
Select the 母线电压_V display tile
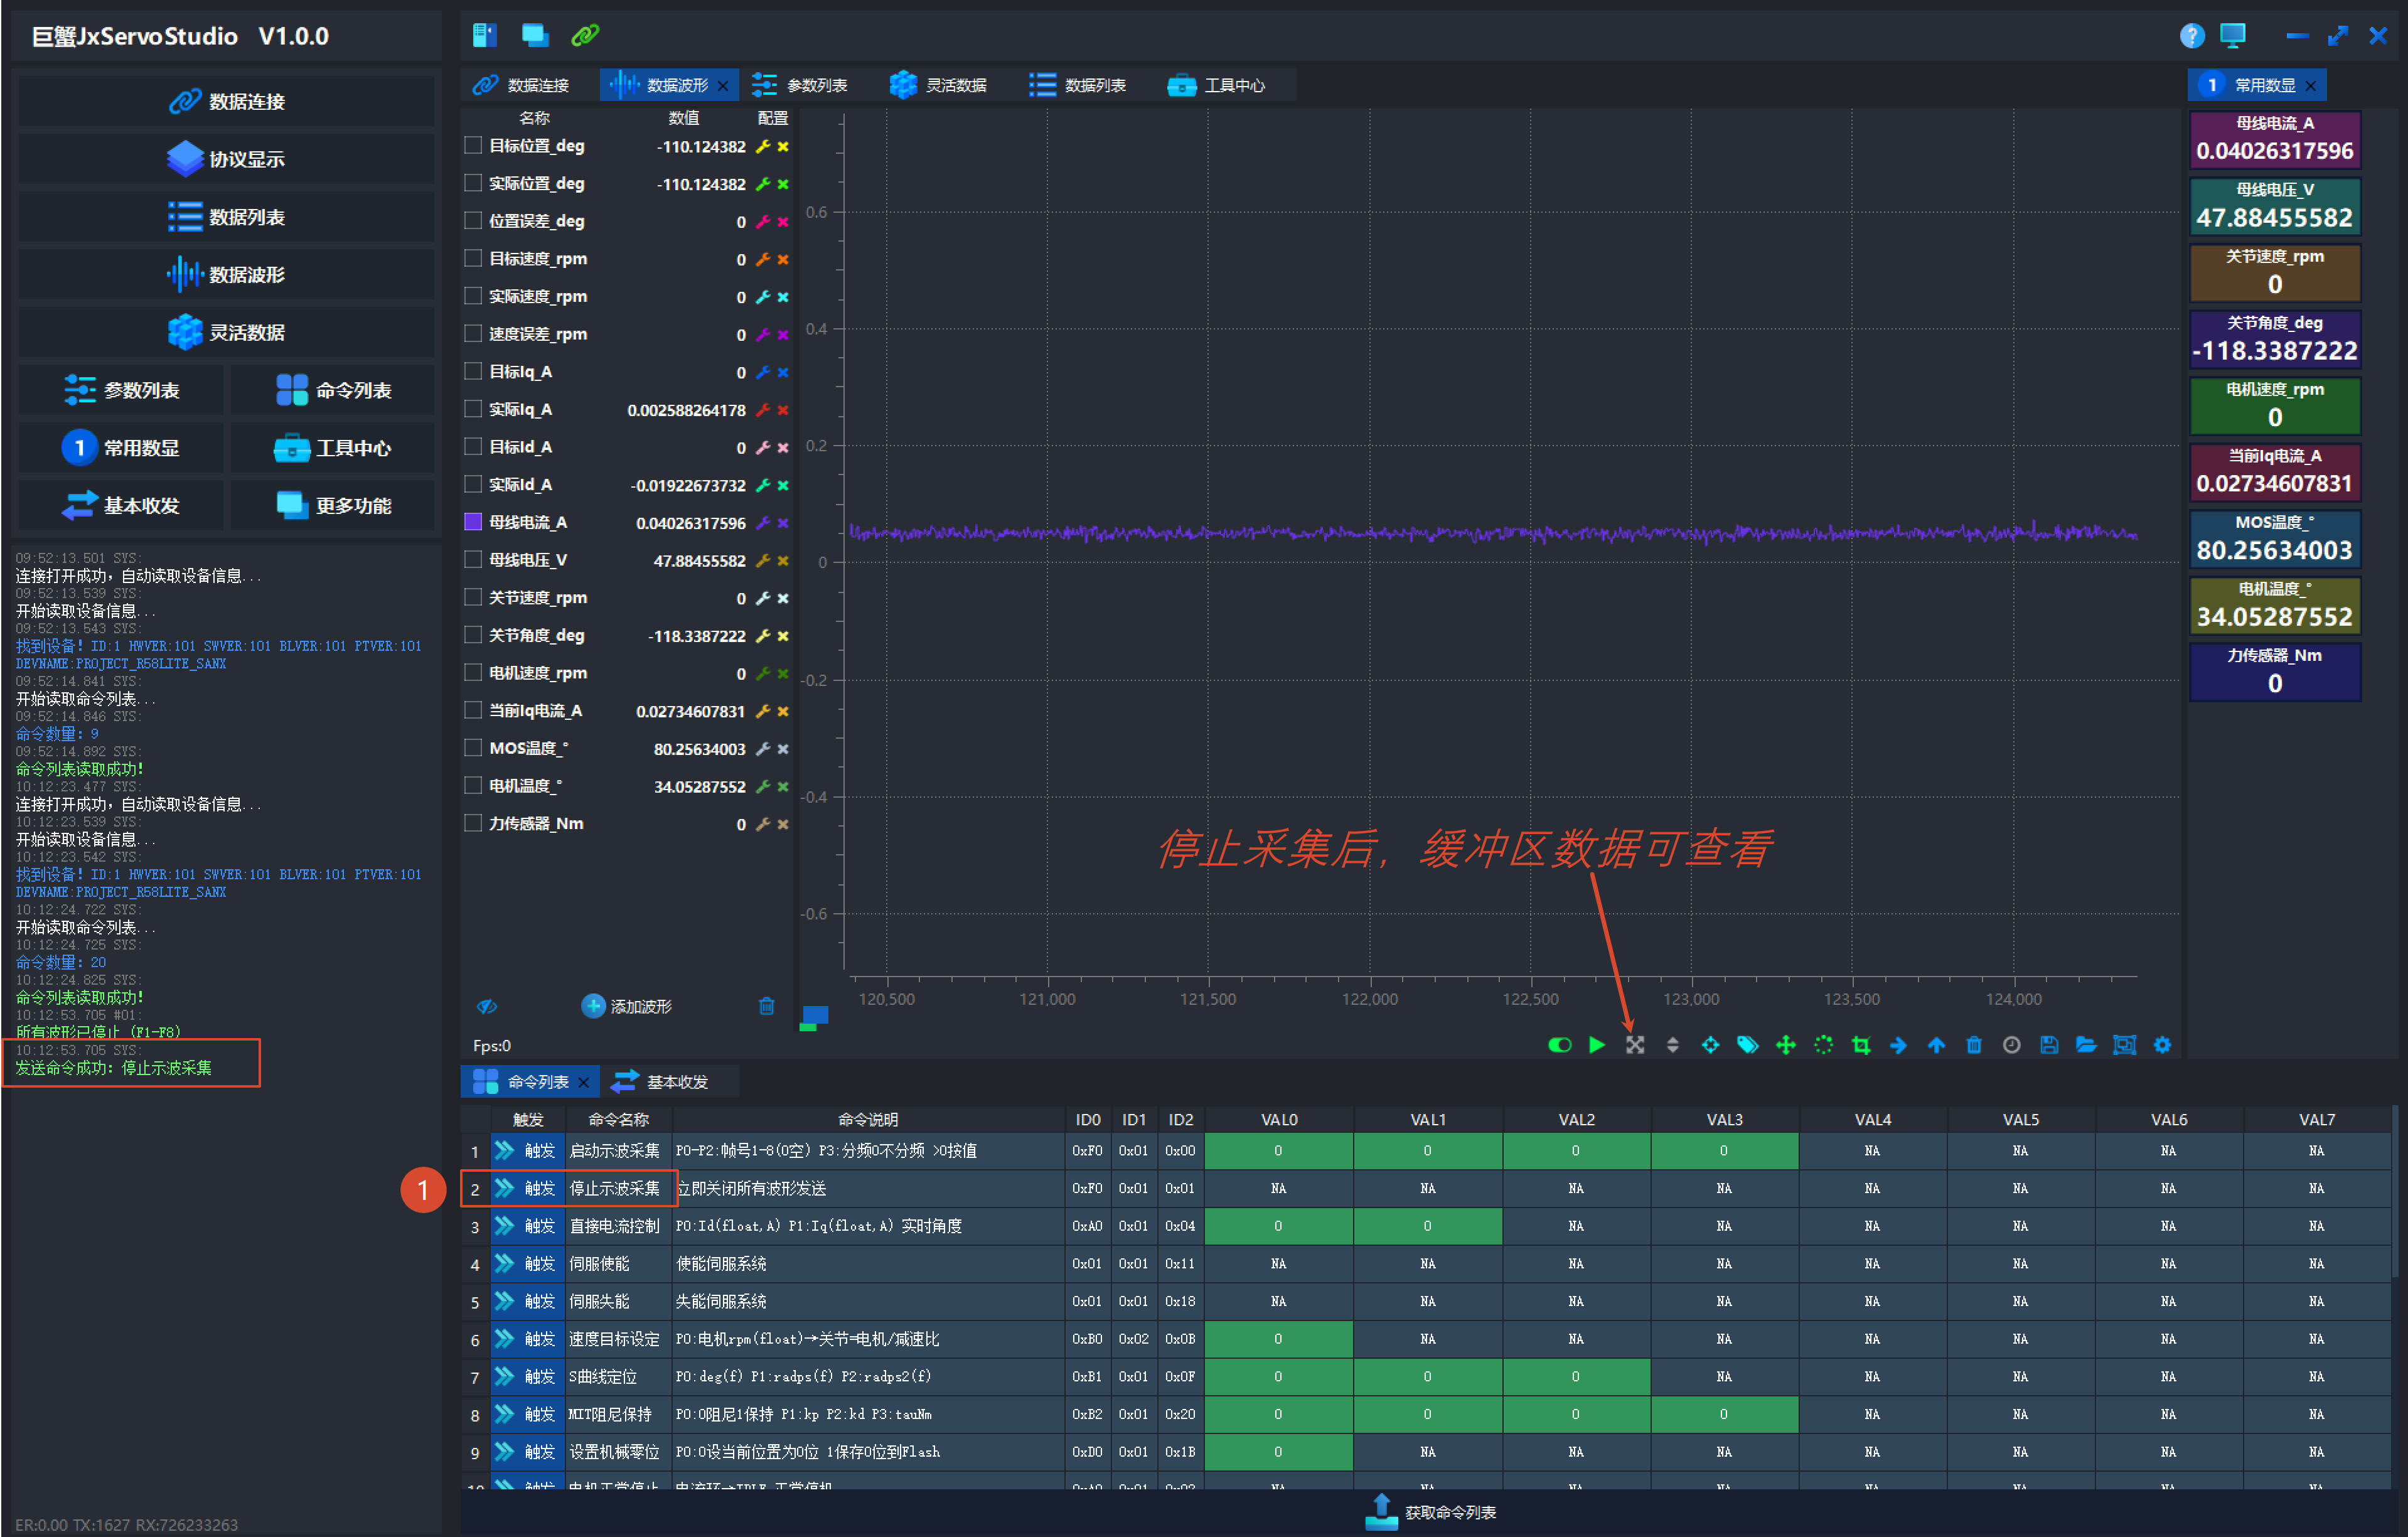click(2275, 206)
